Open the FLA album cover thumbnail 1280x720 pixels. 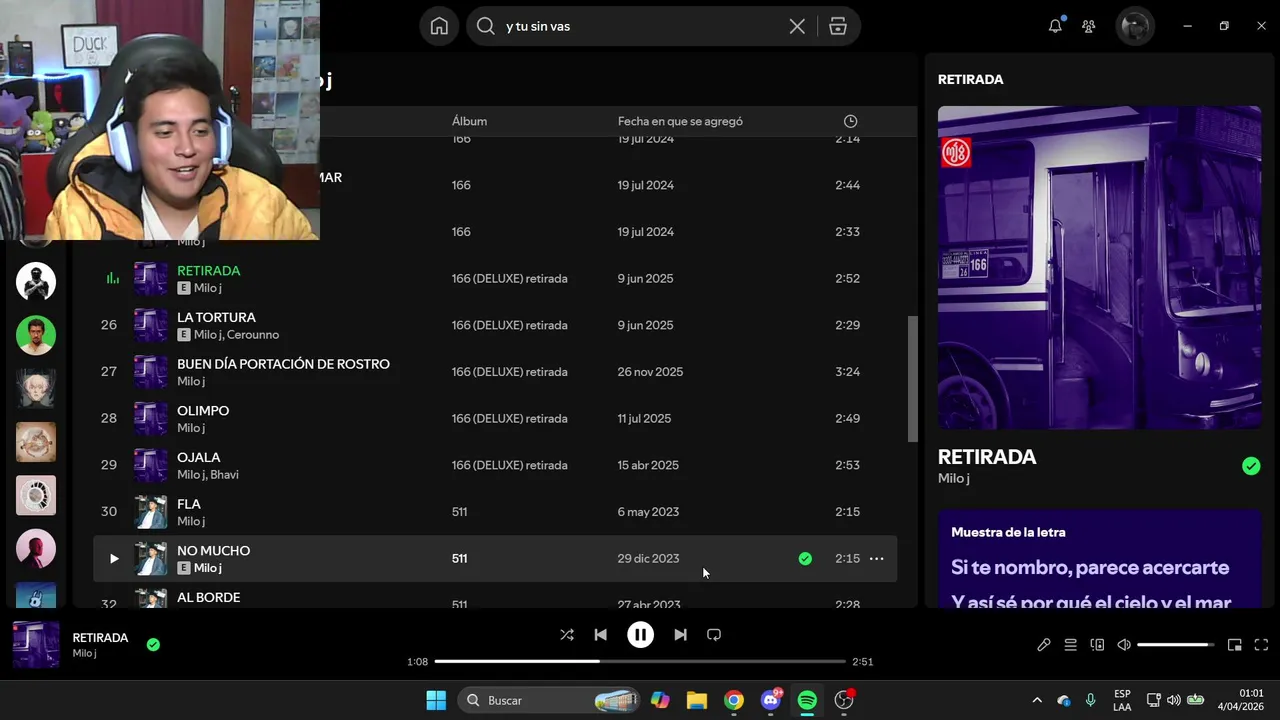pos(151,512)
